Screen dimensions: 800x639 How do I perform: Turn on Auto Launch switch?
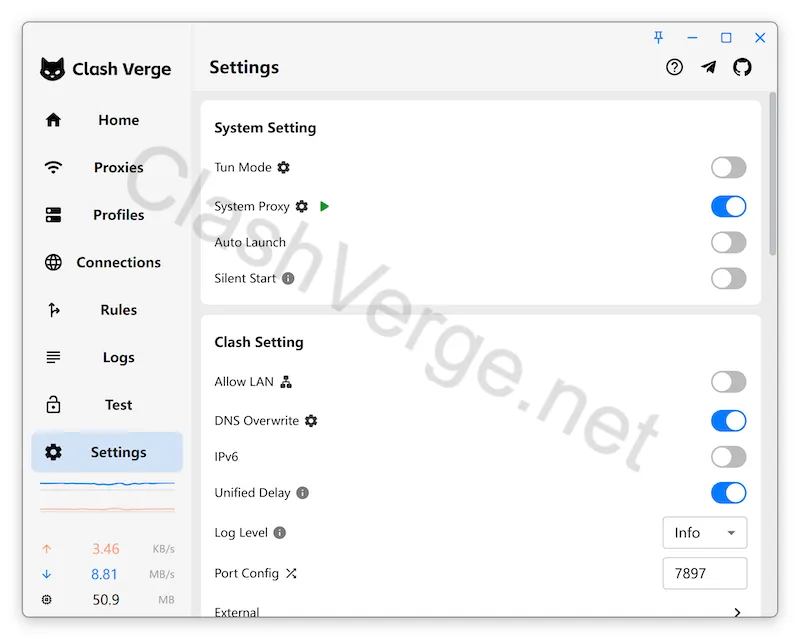point(729,242)
